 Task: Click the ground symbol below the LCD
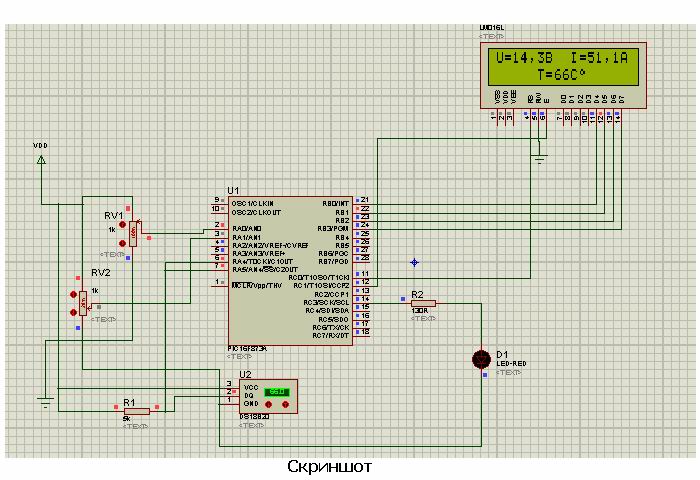(540, 158)
